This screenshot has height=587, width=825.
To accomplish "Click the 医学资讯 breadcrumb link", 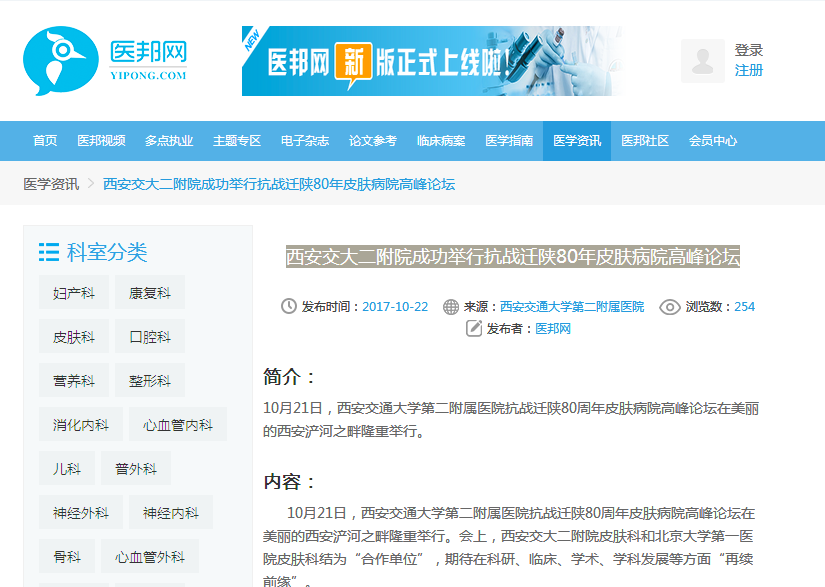I will (x=51, y=184).
